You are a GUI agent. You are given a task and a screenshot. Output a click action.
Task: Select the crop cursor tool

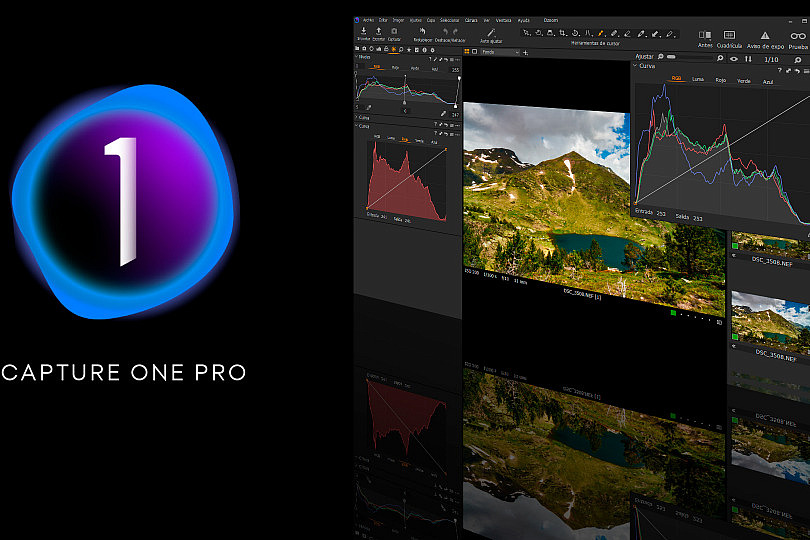(x=563, y=33)
